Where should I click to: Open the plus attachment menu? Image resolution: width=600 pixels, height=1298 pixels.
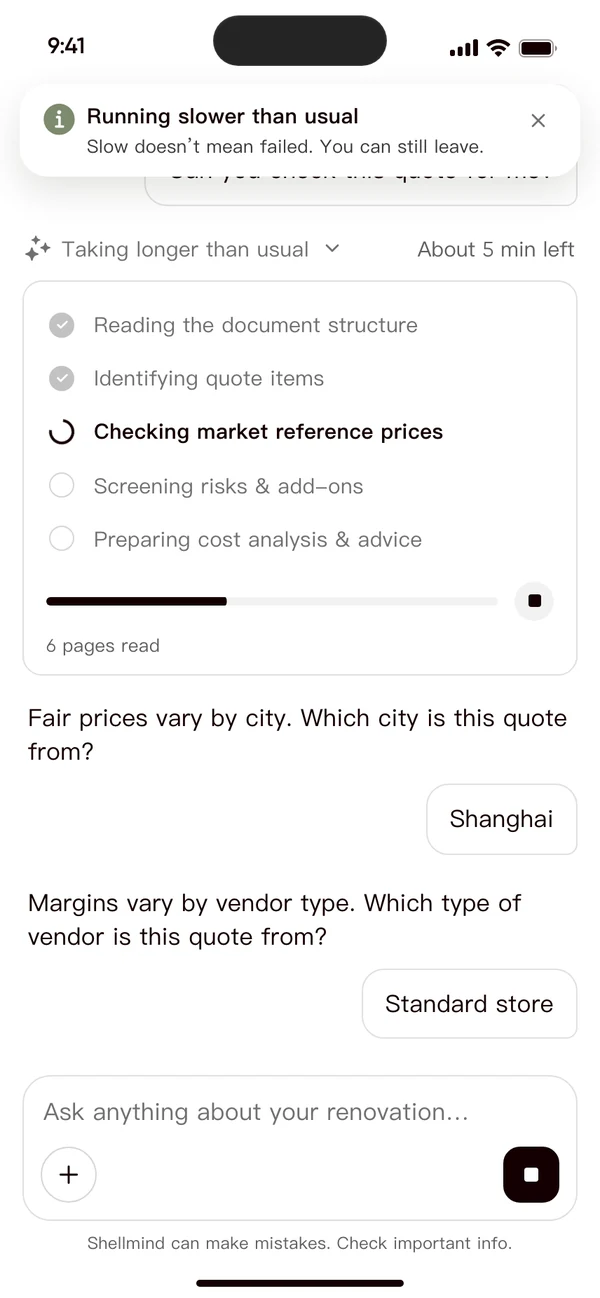(x=69, y=1174)
